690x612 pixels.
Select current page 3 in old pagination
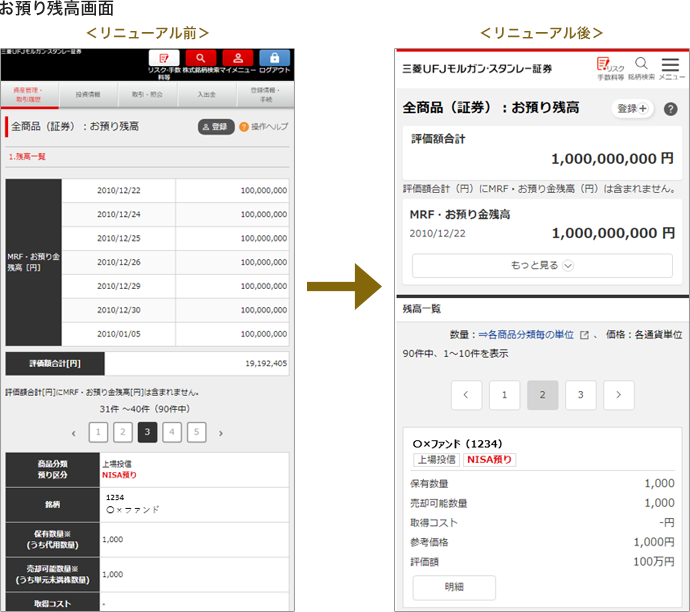click(147, 432)
